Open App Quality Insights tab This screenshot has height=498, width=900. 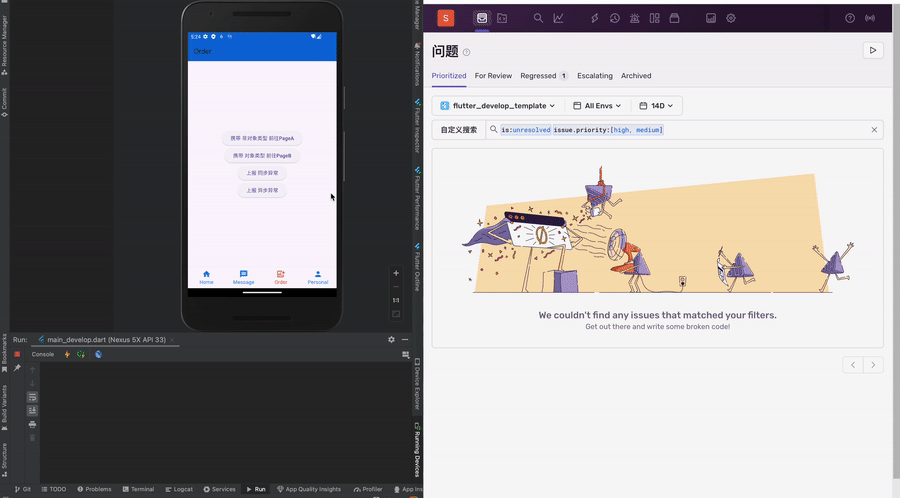click(309, 489)
